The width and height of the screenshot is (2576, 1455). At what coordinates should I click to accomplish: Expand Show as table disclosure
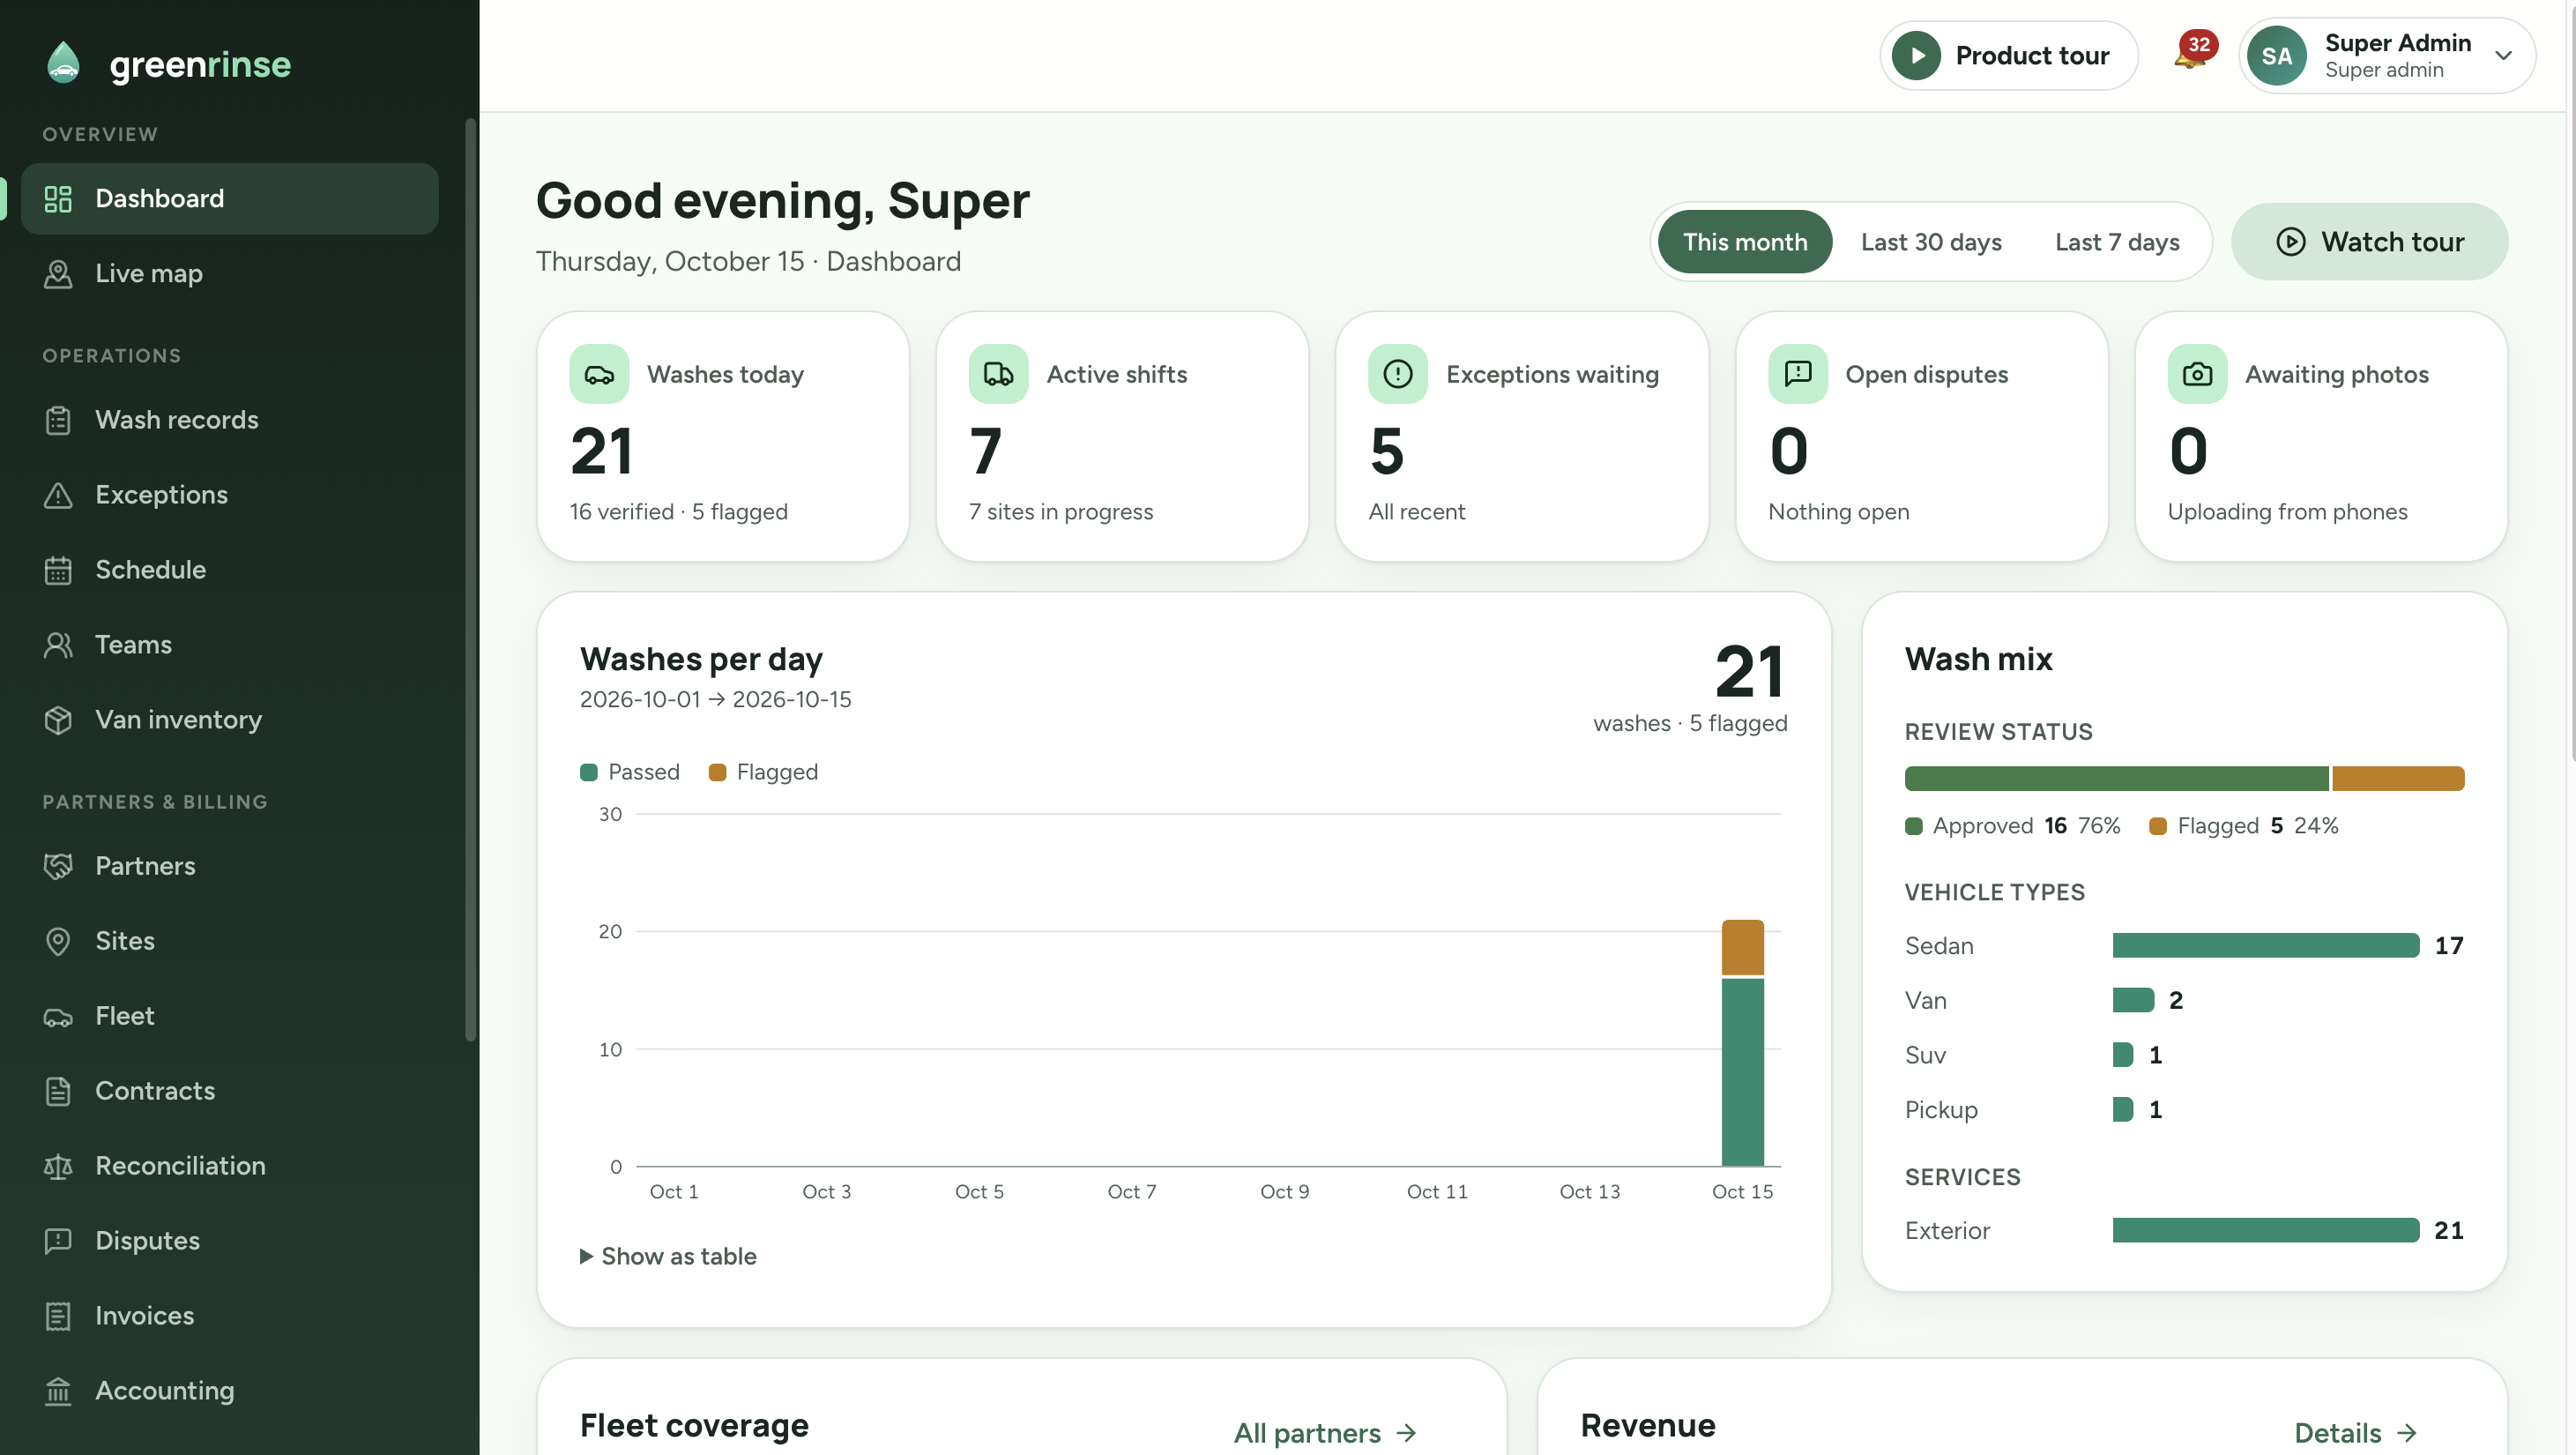[668, 1256]
